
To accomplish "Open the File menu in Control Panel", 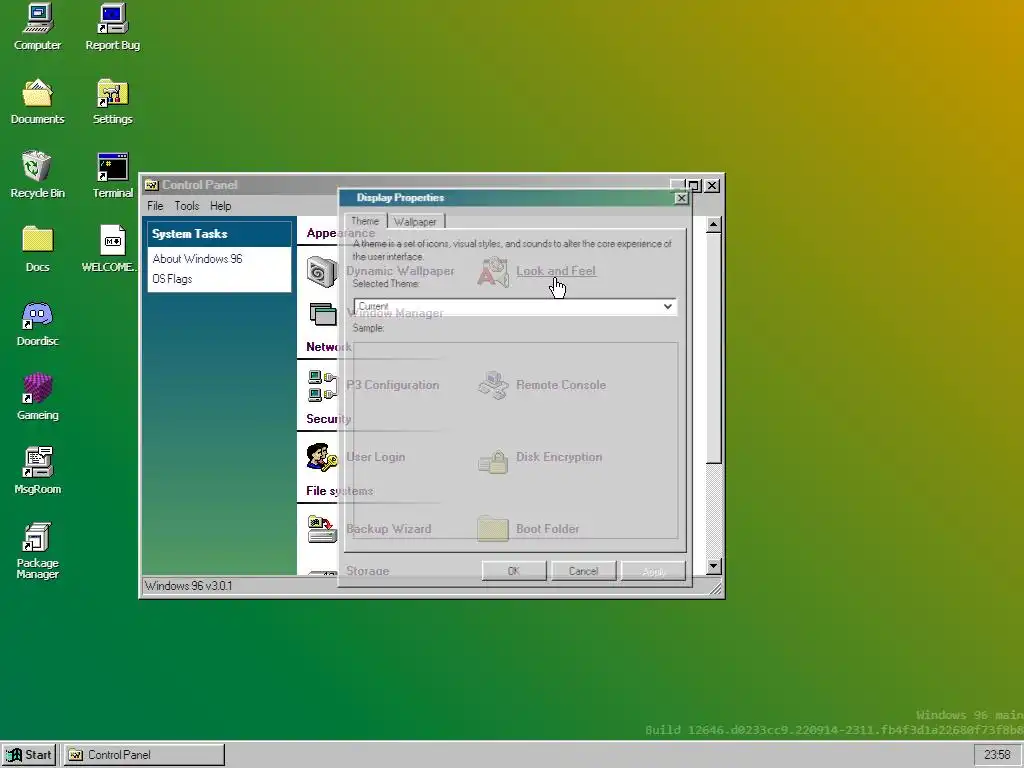I will click(x=155, y=206).
